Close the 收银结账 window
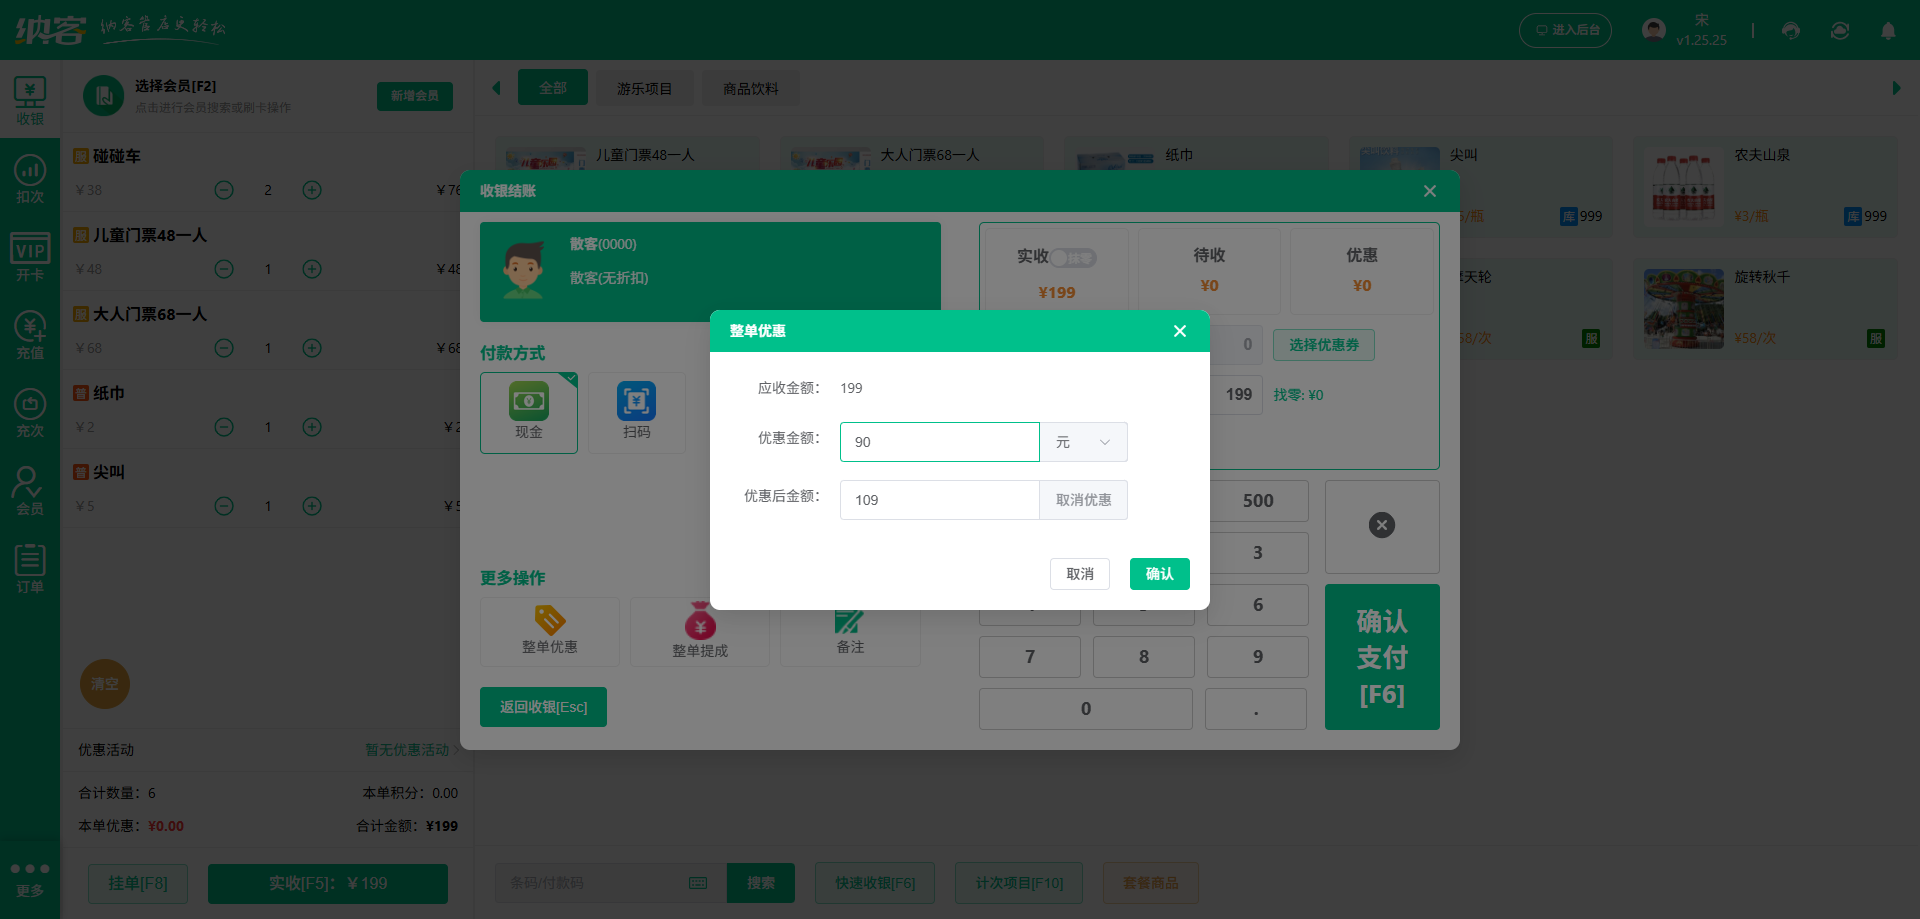Viewport: 1920px width, 919px height. 1430,191
